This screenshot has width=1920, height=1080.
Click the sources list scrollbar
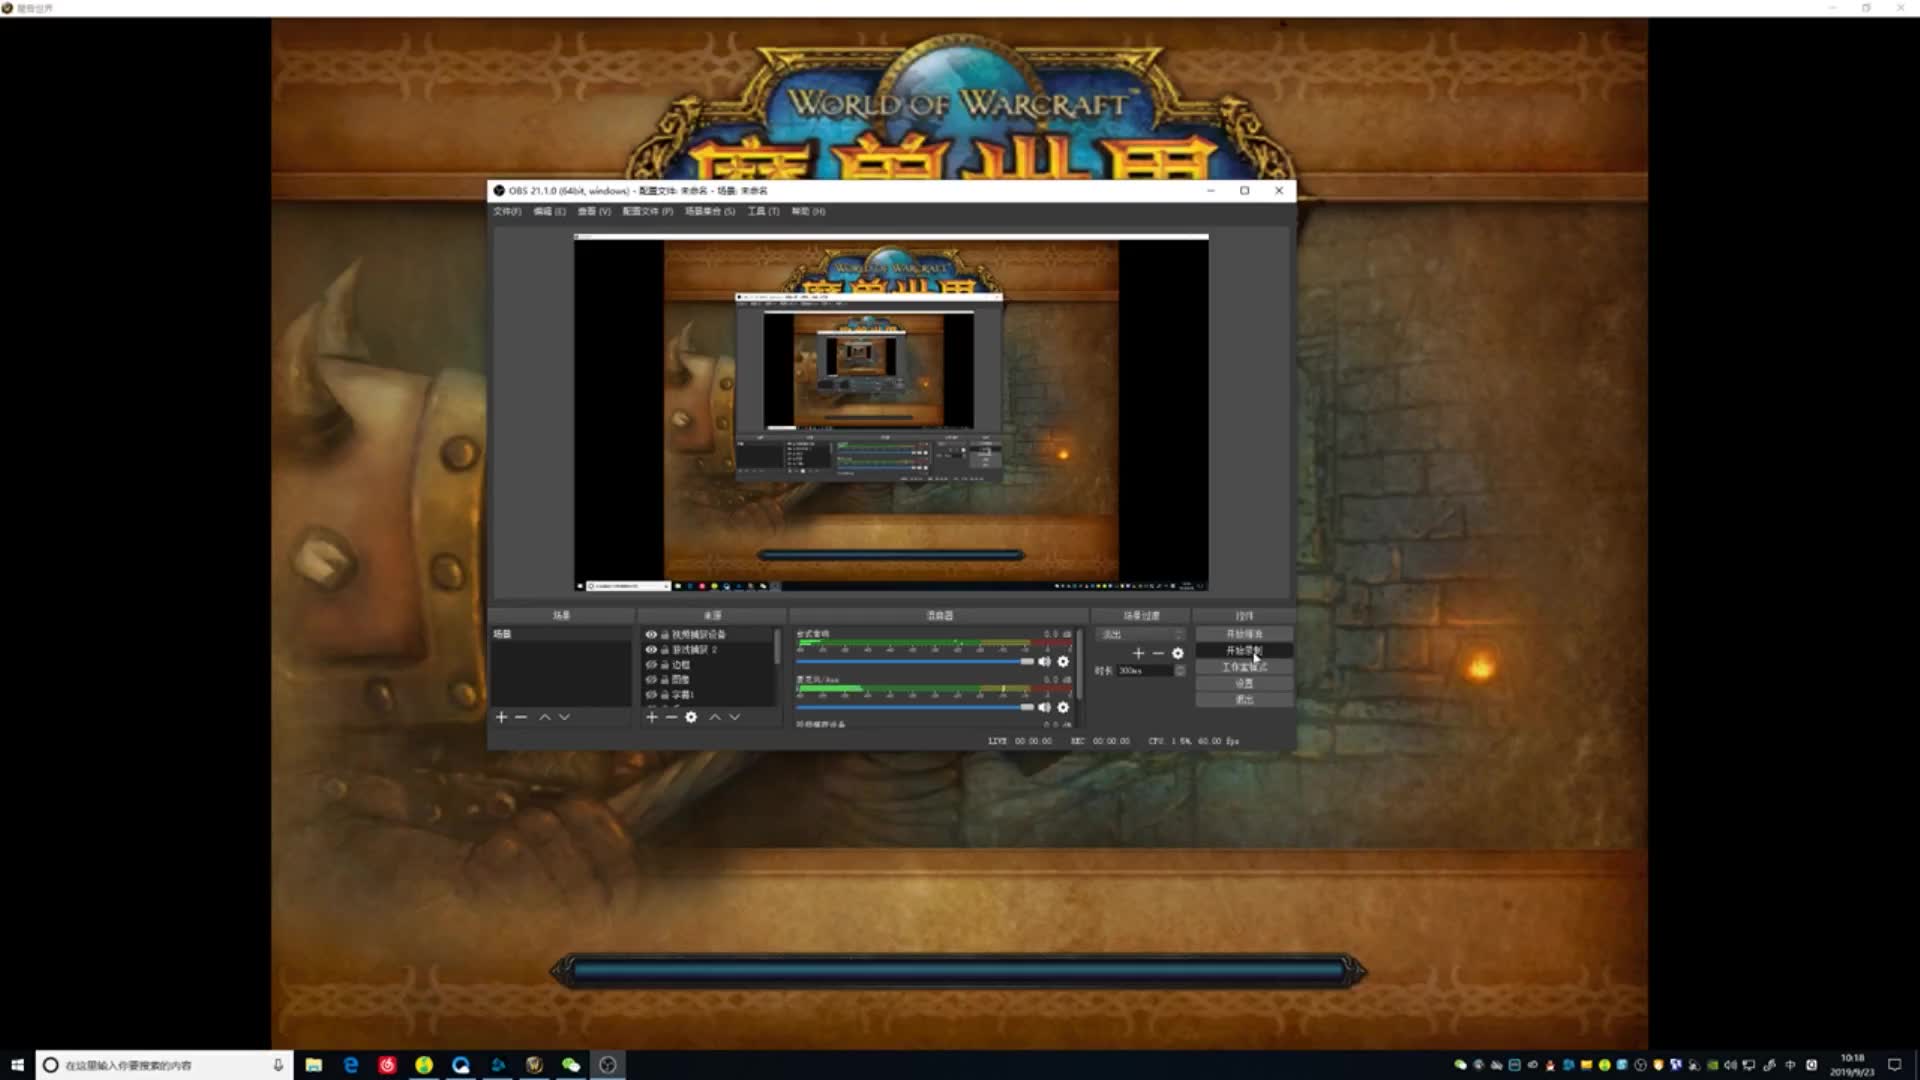pyautogui.click(x=777, y=647)
